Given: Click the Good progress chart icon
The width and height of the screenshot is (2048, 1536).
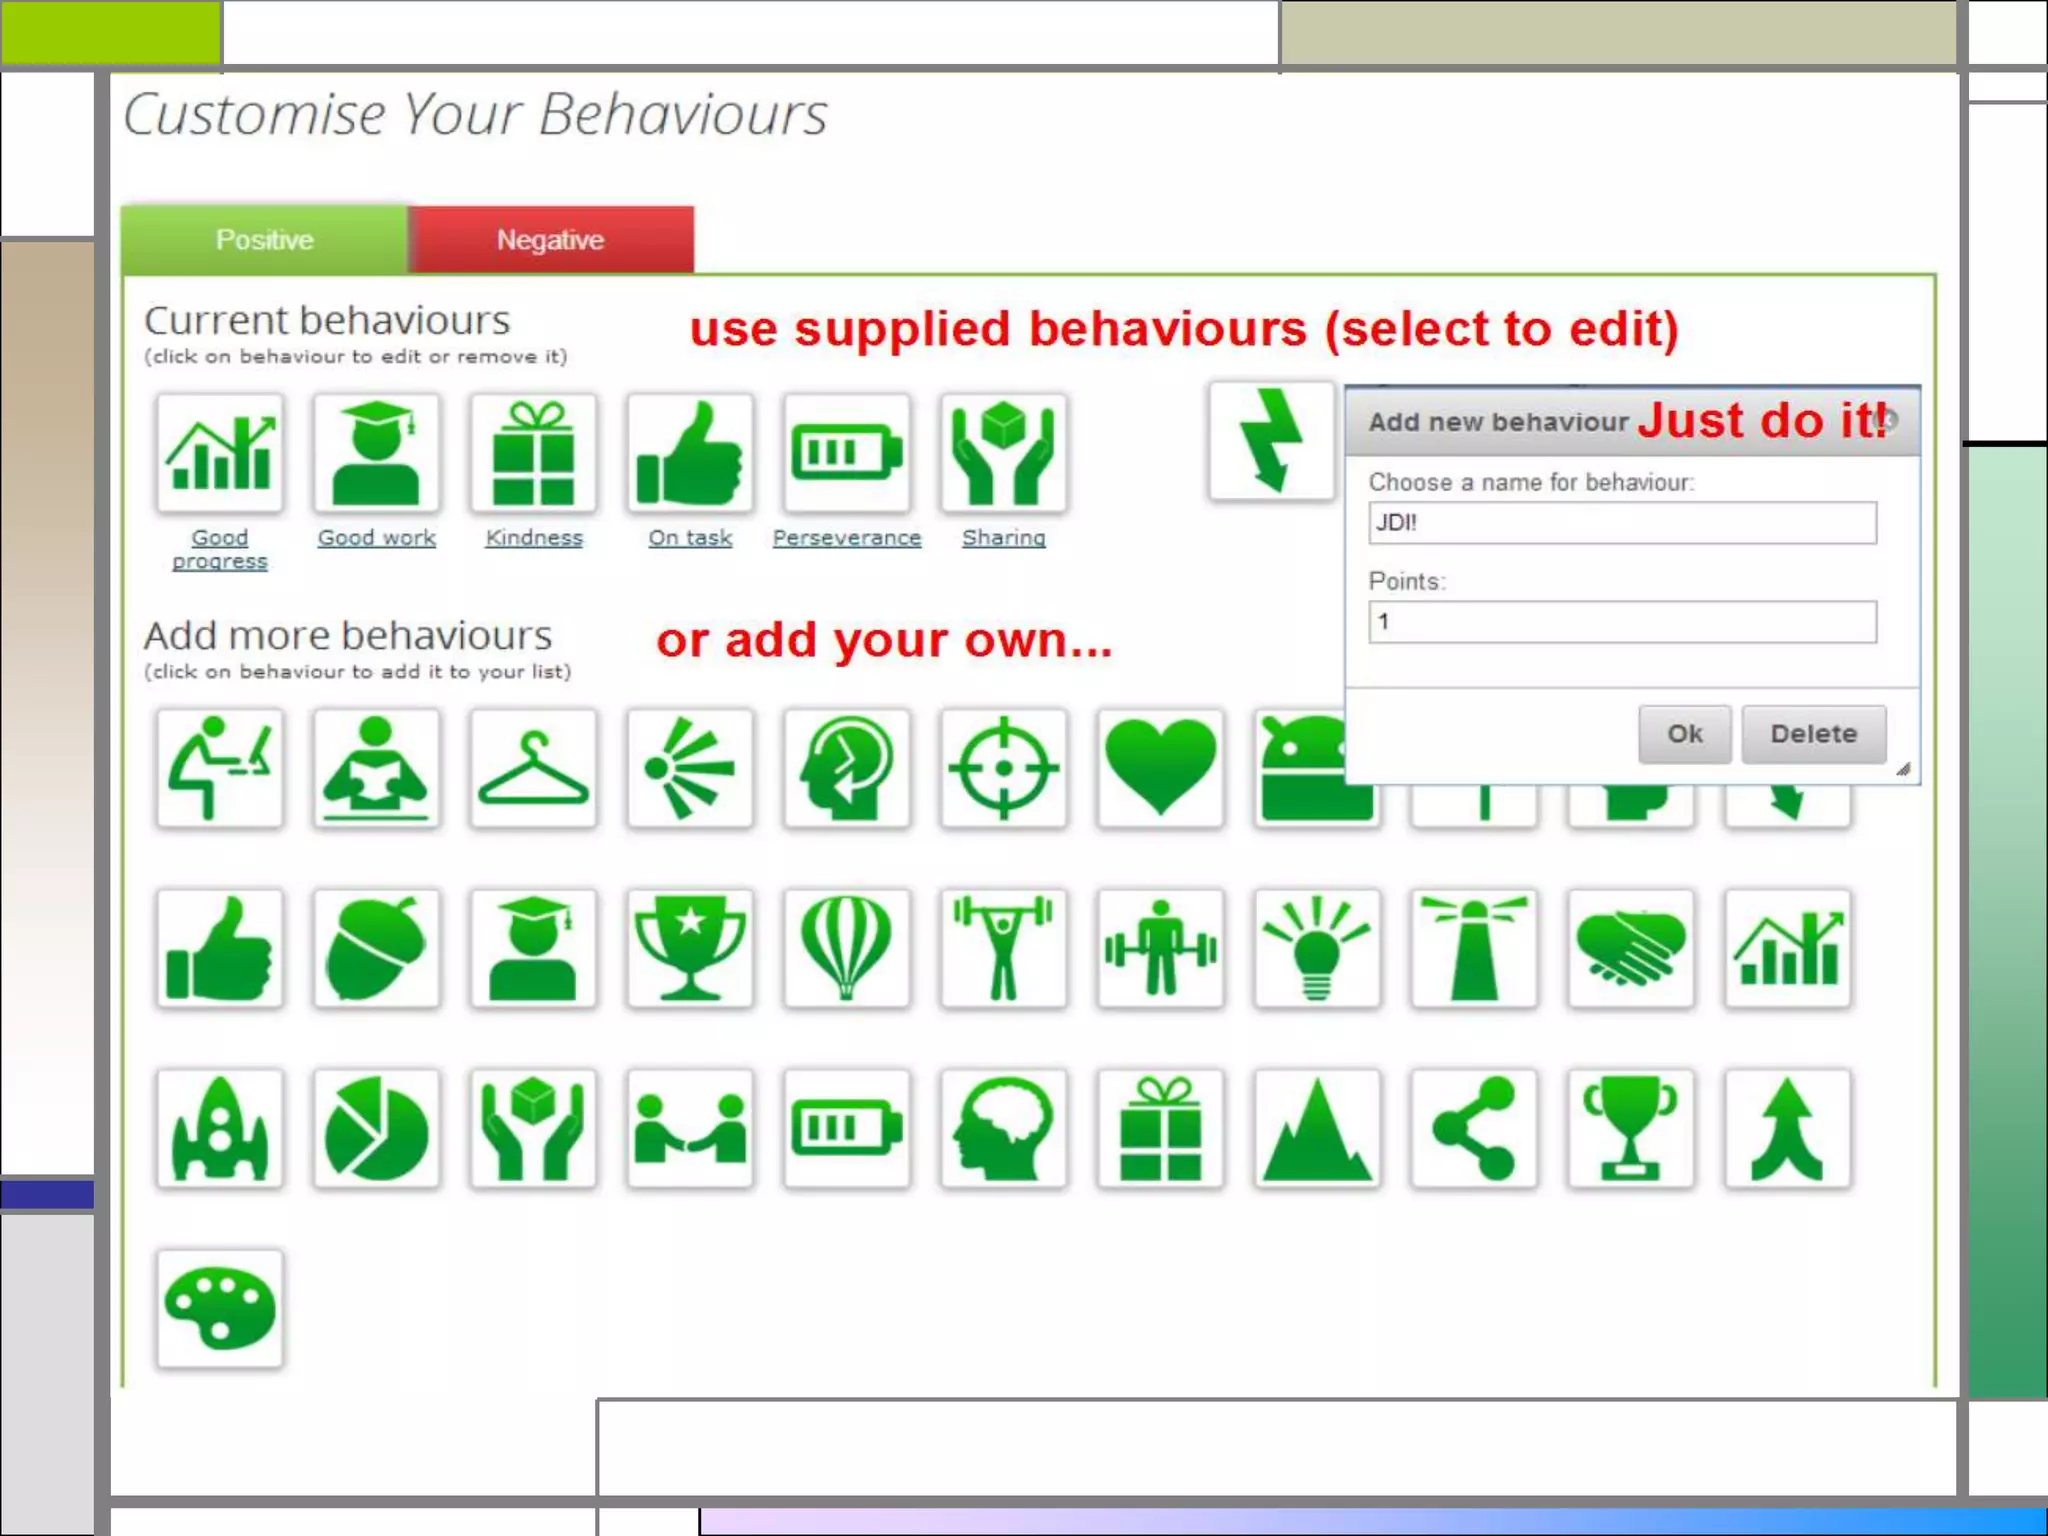Looking at the screenshot, I should (x=220, y=453).
